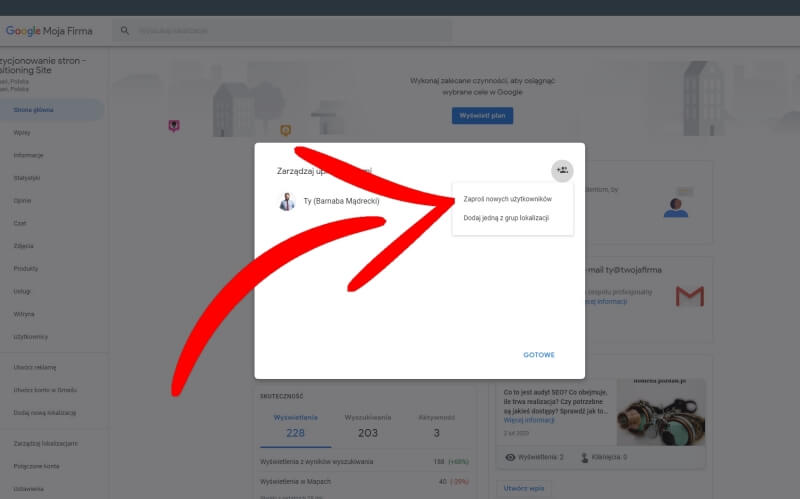Open 'Czat' in the sidebar
This screenshot has height=499, width=800.
(20, 223)
